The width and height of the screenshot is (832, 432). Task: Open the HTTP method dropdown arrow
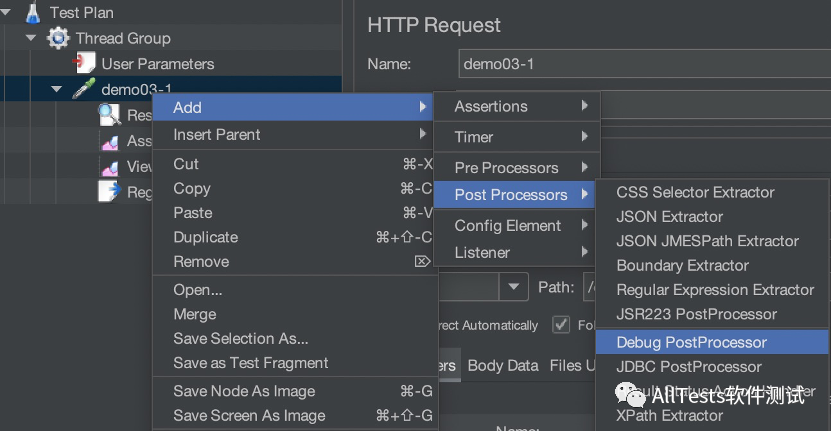(x=514, y=287)
